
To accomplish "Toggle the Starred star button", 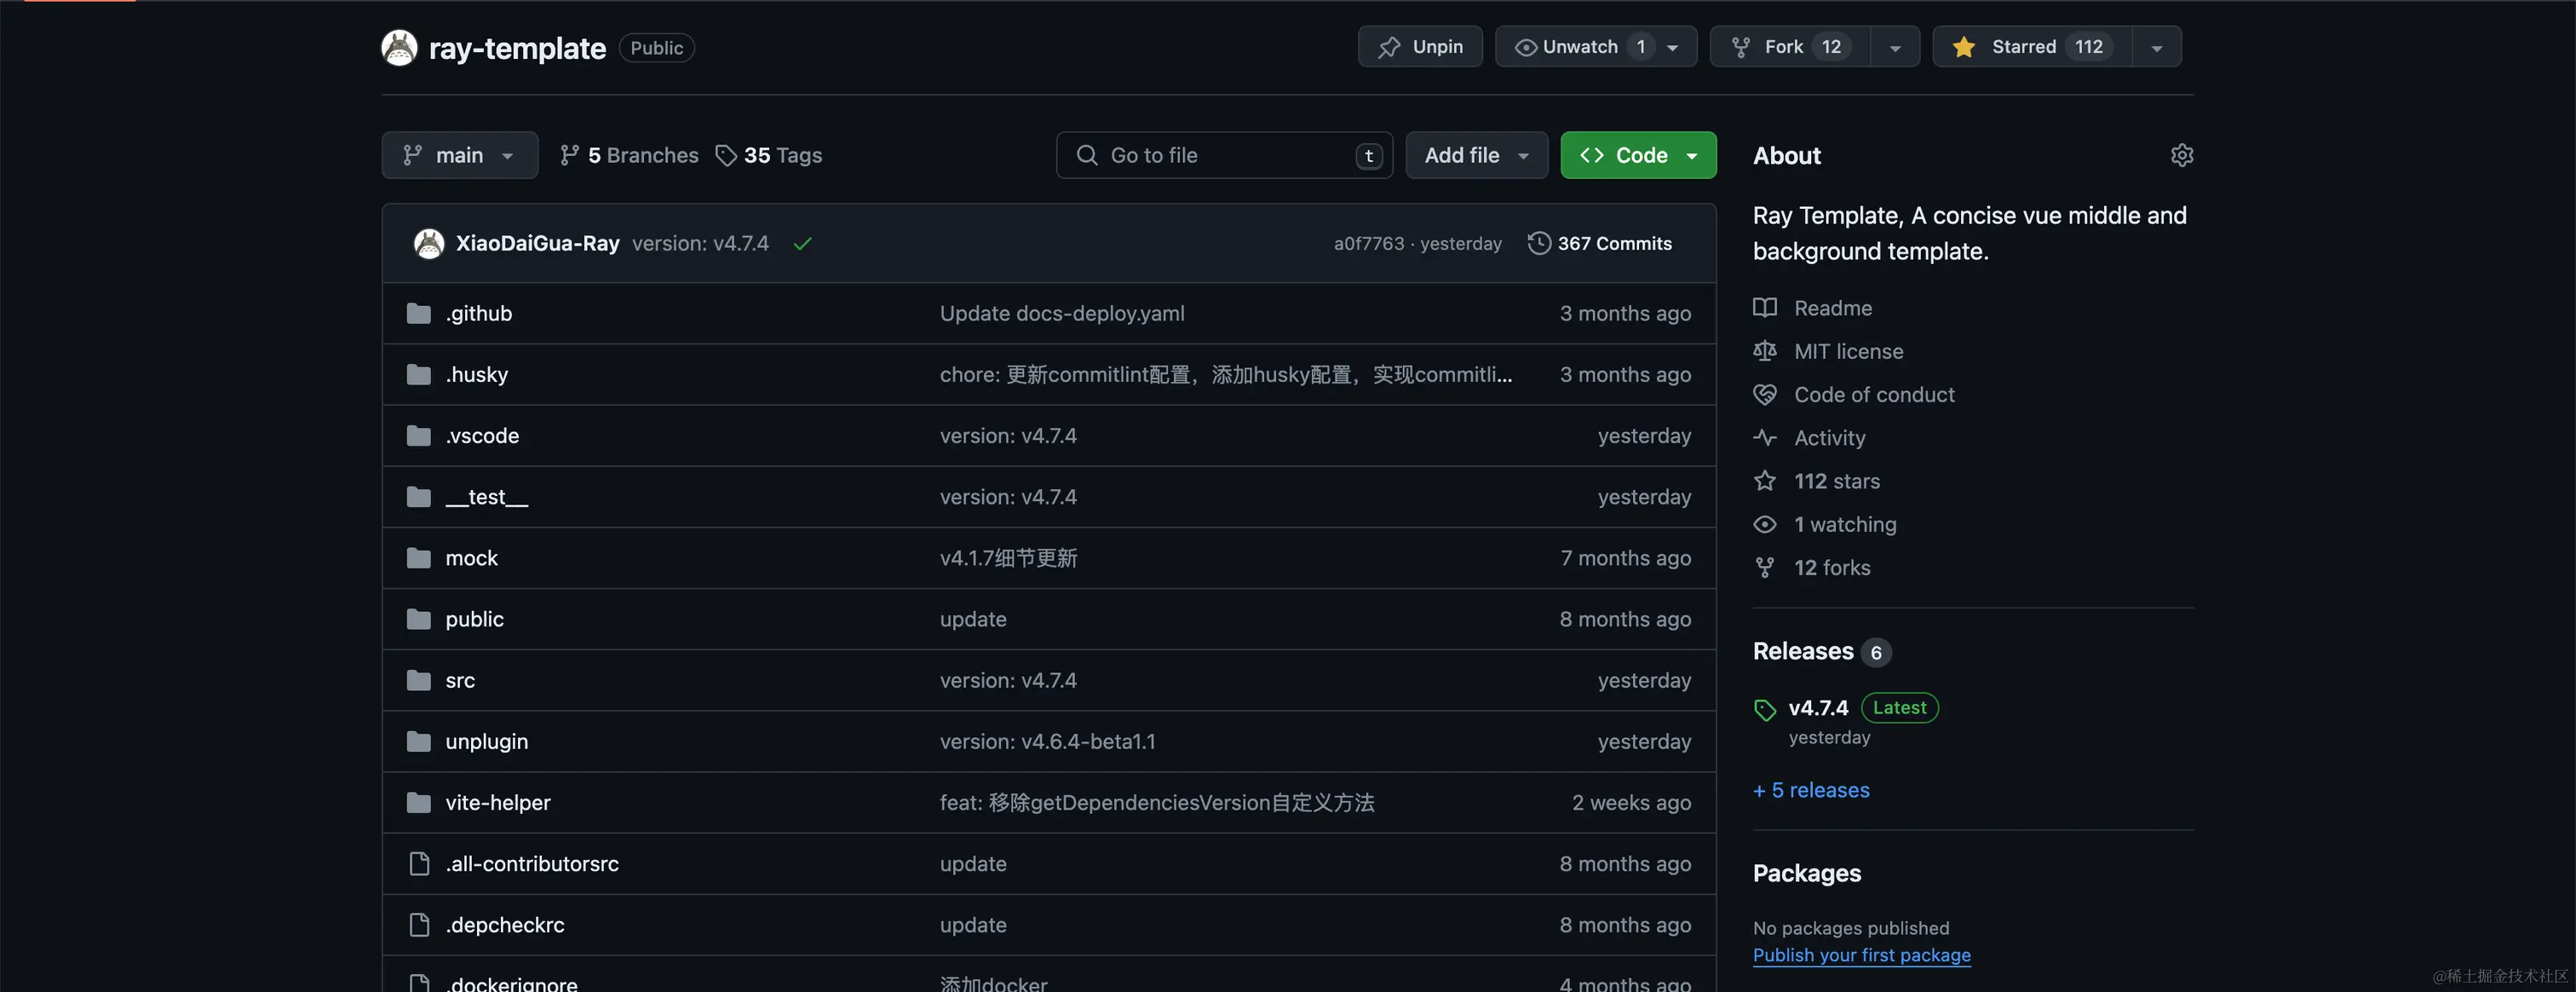I will pos(2031,47).
